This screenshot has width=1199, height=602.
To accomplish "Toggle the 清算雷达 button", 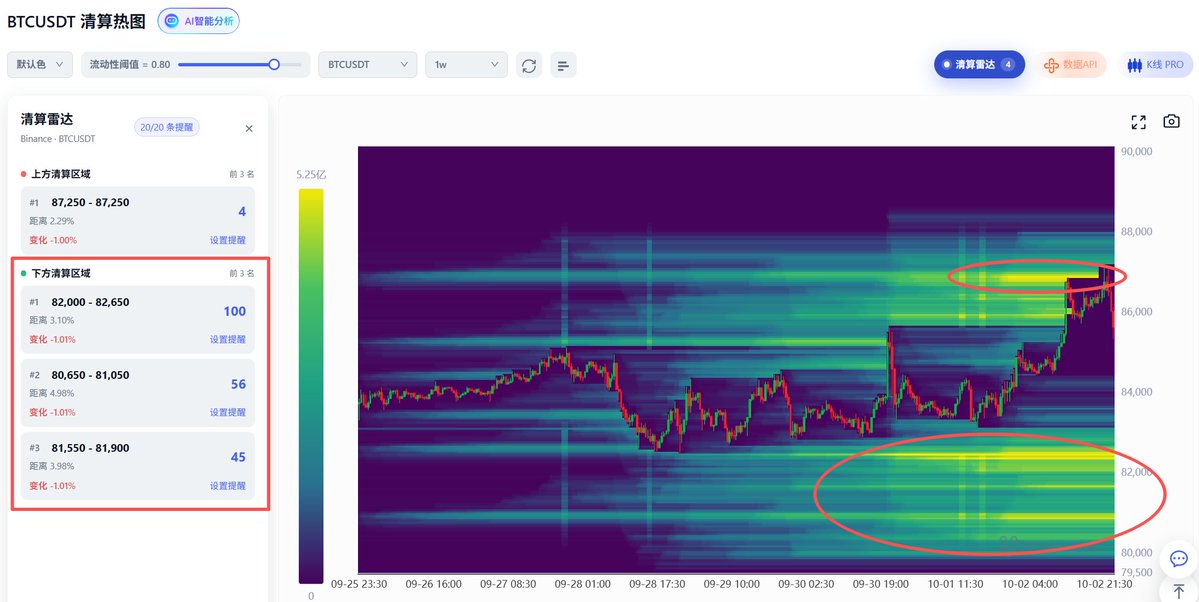I will (x=979, y=65).
